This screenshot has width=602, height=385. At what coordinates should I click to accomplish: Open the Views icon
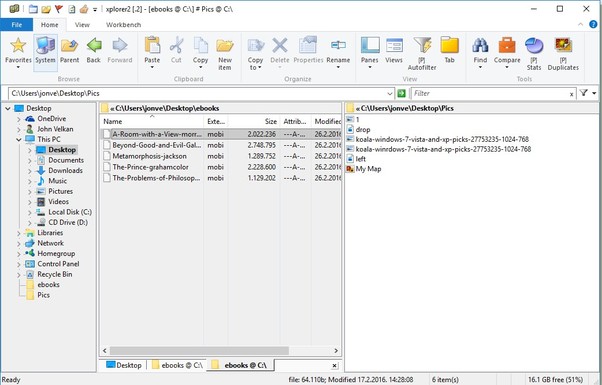pos(394,46)
